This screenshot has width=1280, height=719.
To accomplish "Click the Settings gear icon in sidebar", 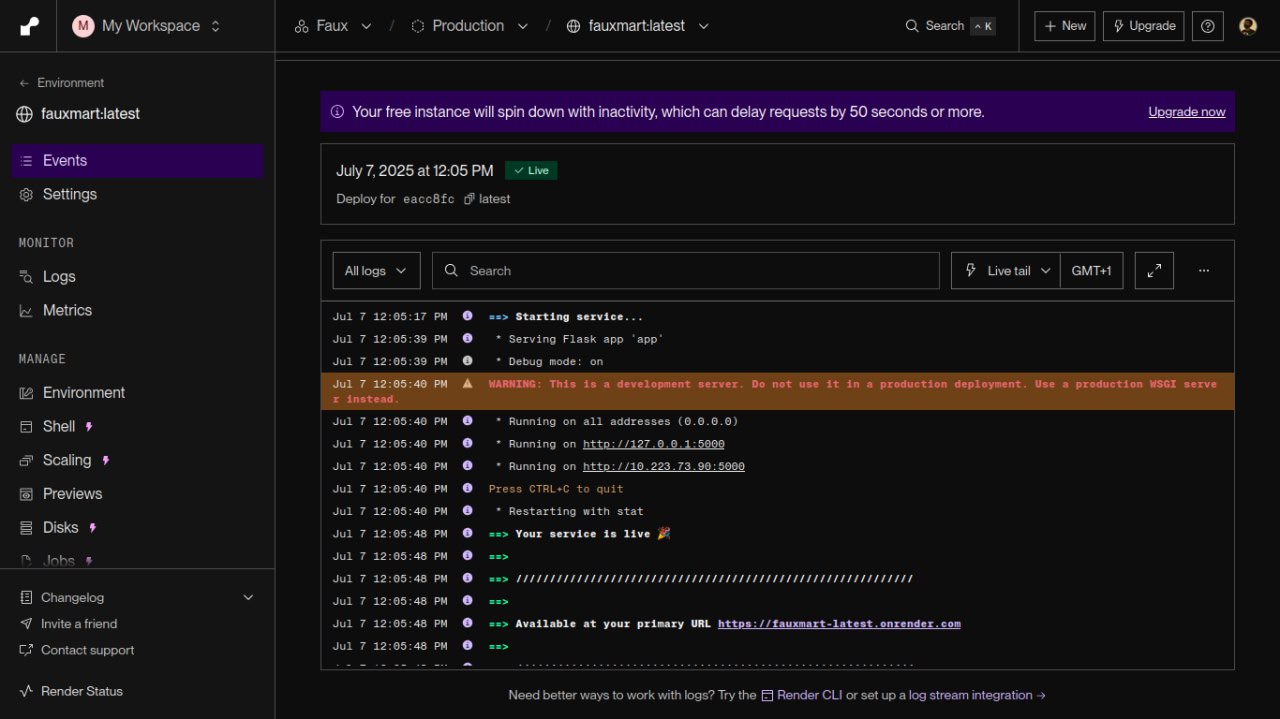I will pos(26,195).
